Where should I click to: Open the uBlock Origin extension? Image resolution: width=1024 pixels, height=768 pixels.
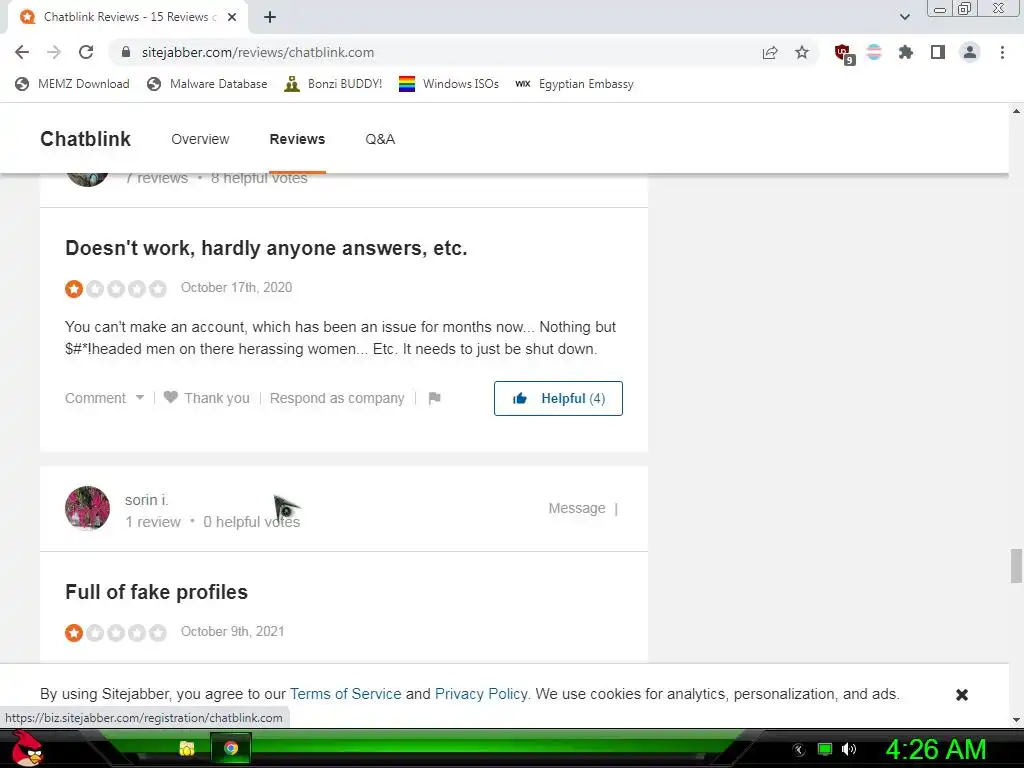coord(844,53)
